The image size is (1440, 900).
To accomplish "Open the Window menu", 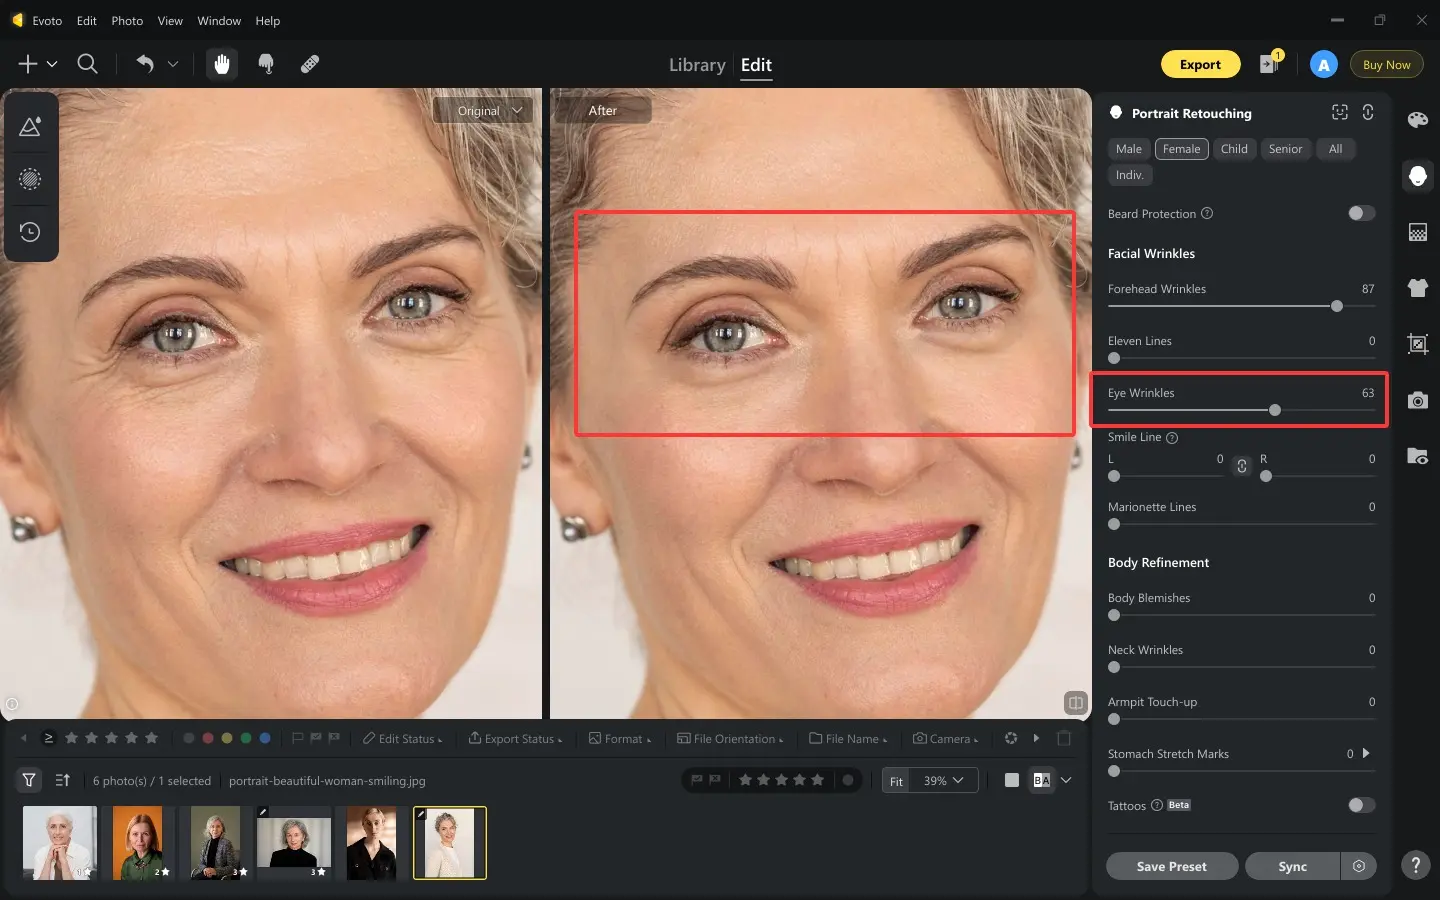I will point(219,20).
